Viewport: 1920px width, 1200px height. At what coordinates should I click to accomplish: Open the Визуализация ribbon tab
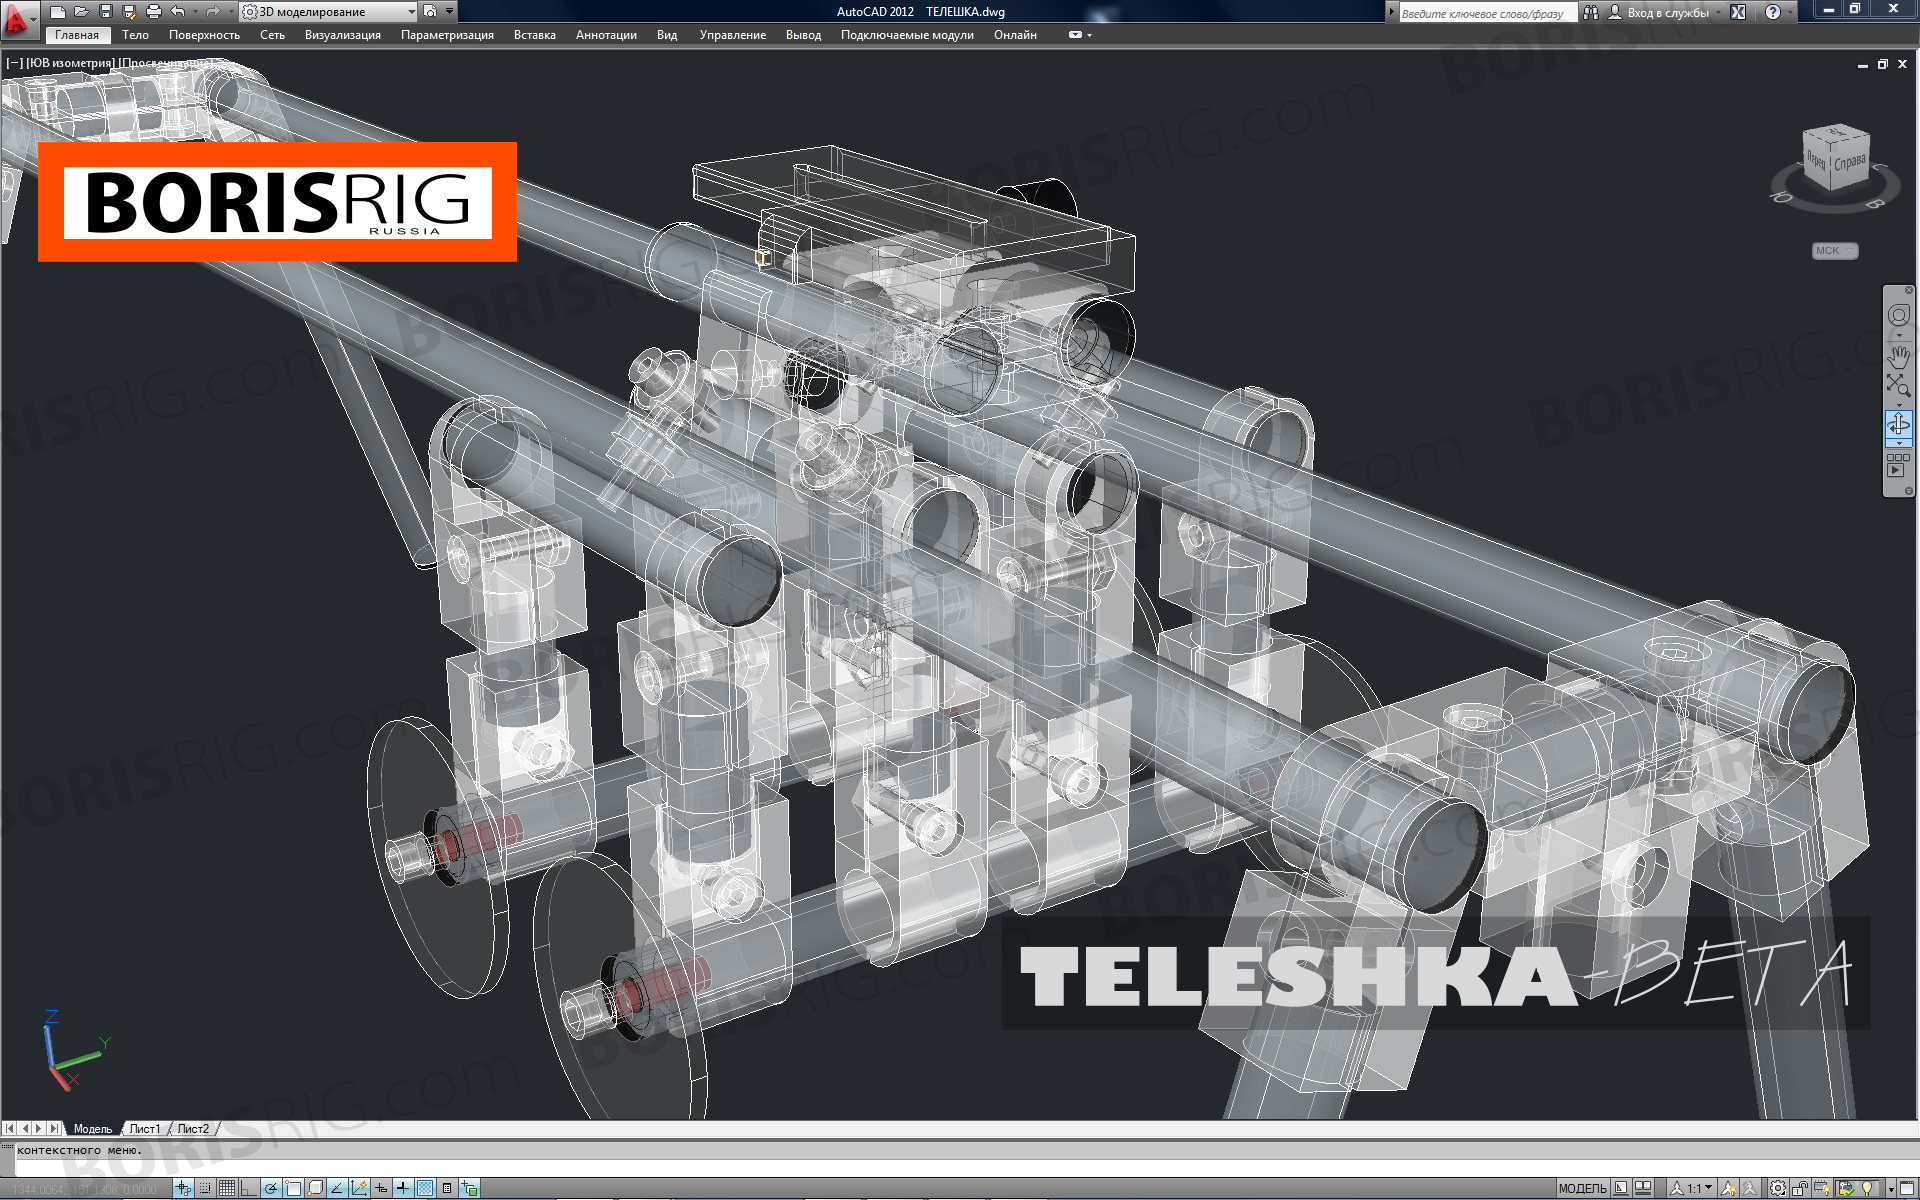pyautogui.click(x=343, y=35)
